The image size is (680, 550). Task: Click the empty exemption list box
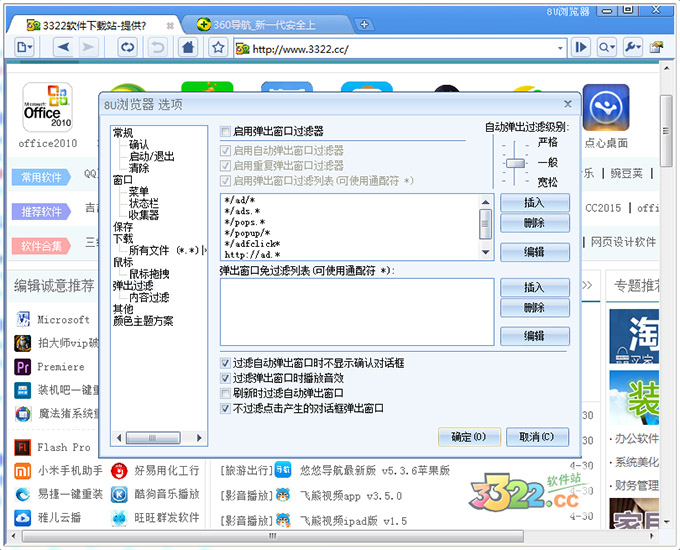(x=357, y=312)
